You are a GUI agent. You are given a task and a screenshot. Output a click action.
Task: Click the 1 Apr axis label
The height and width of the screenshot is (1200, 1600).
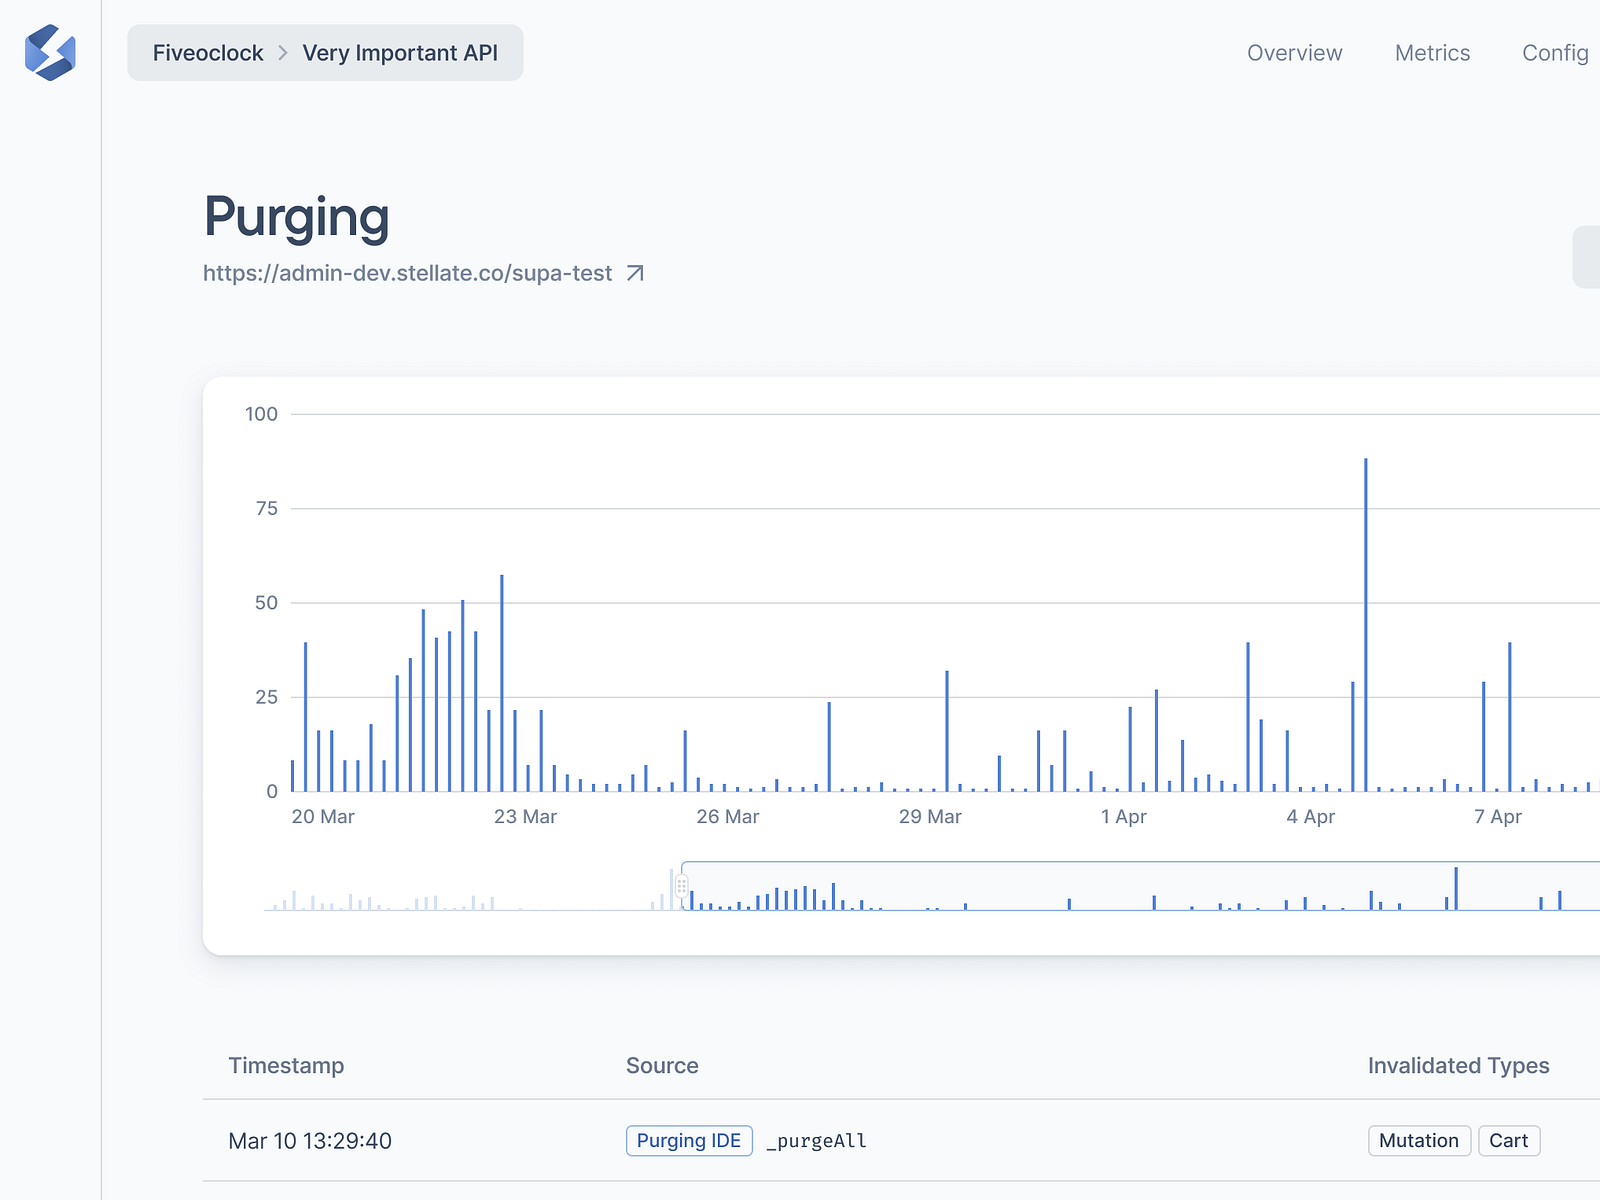tap(1124, 817)
